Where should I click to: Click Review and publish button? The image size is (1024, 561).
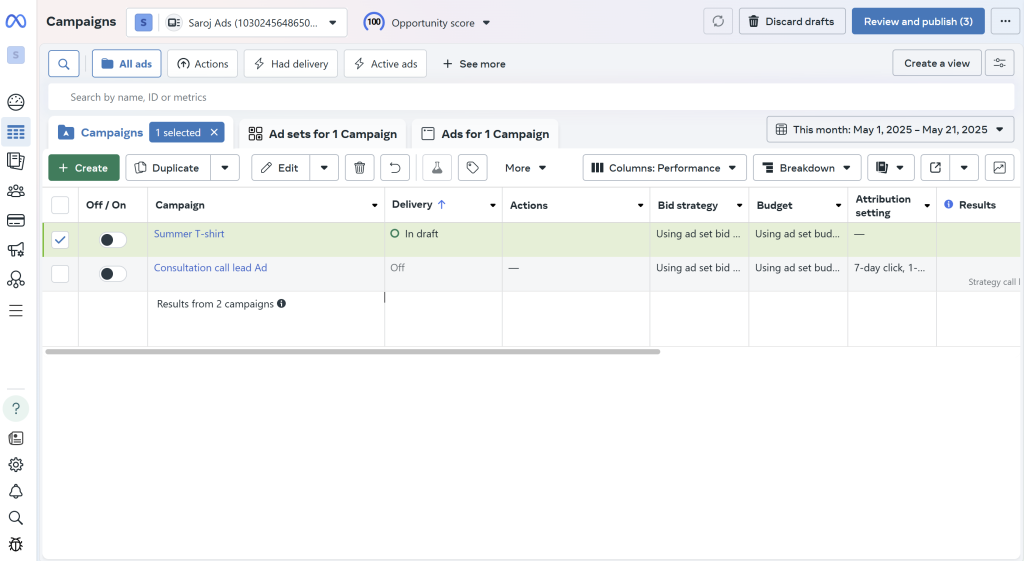pyautogui.click(x=917, y=21)
